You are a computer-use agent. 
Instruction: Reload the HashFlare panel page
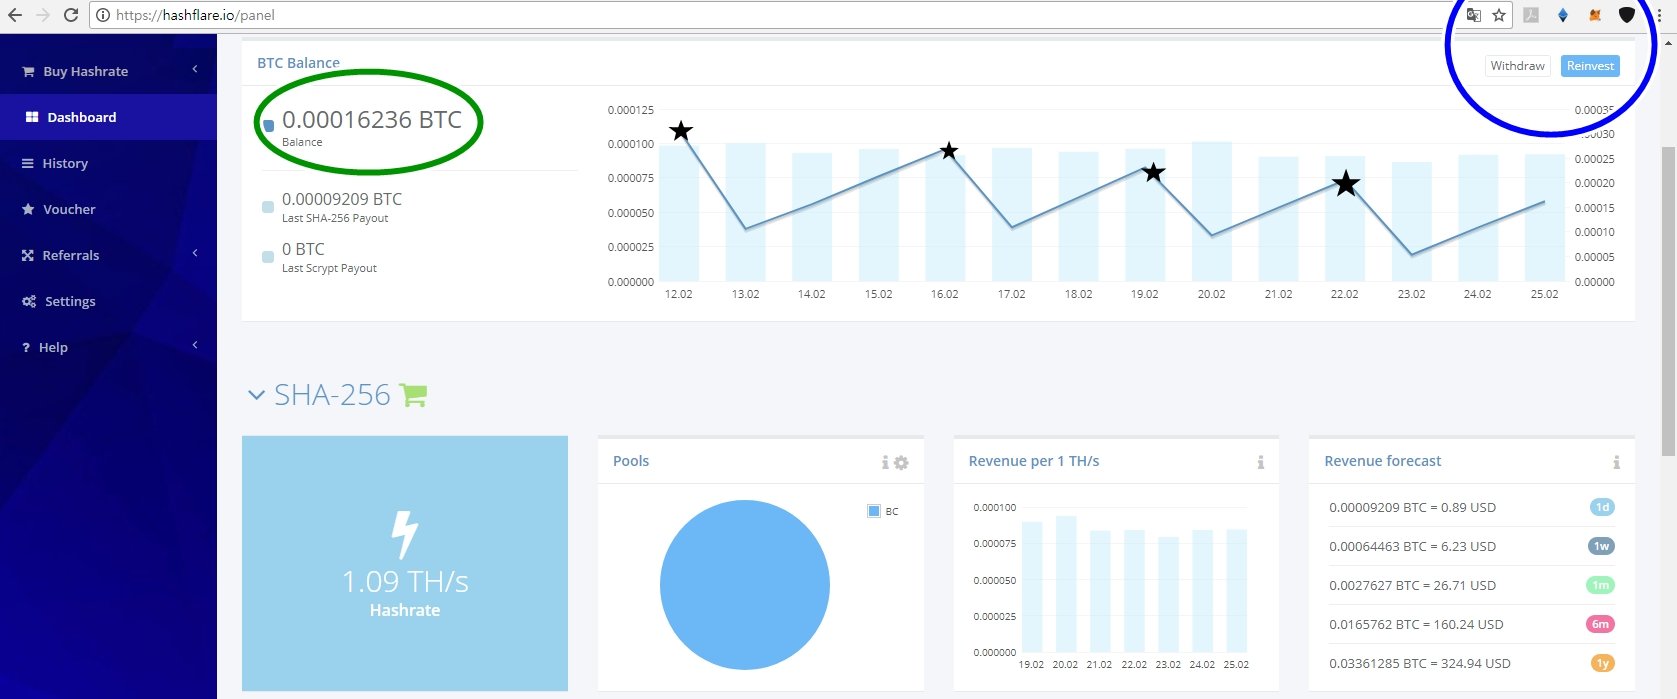(x=71, y=15)
